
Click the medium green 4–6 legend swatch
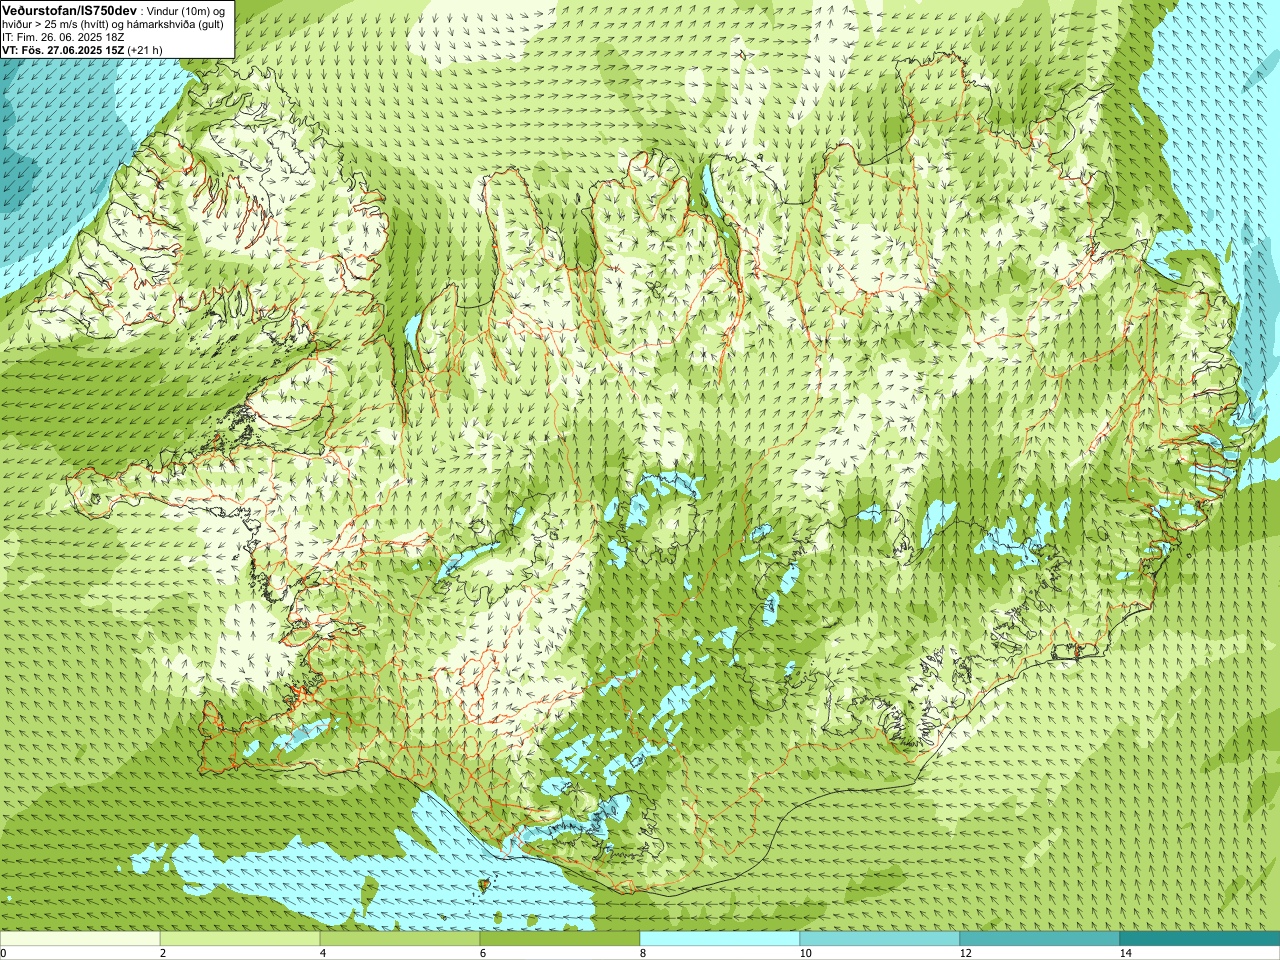[400, 939]
